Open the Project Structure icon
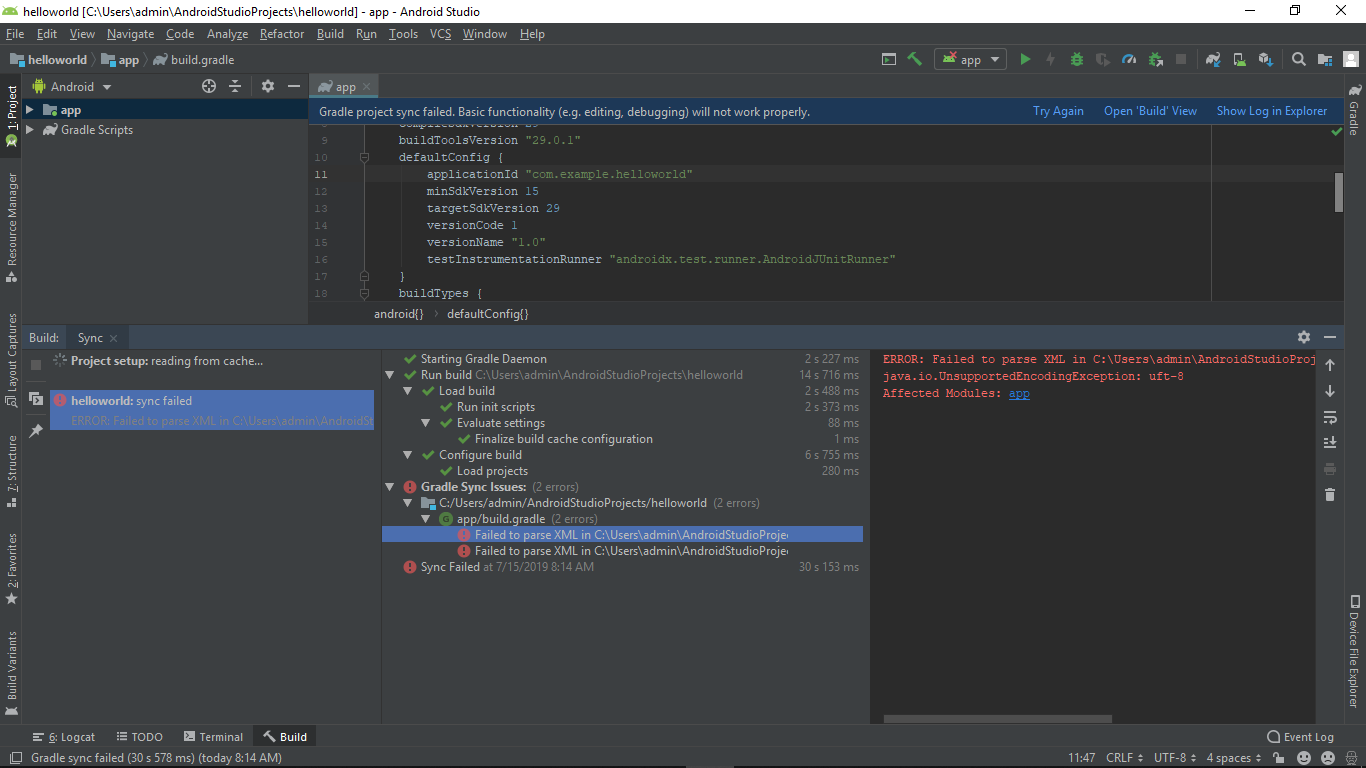 click(x=1325, y=59)
